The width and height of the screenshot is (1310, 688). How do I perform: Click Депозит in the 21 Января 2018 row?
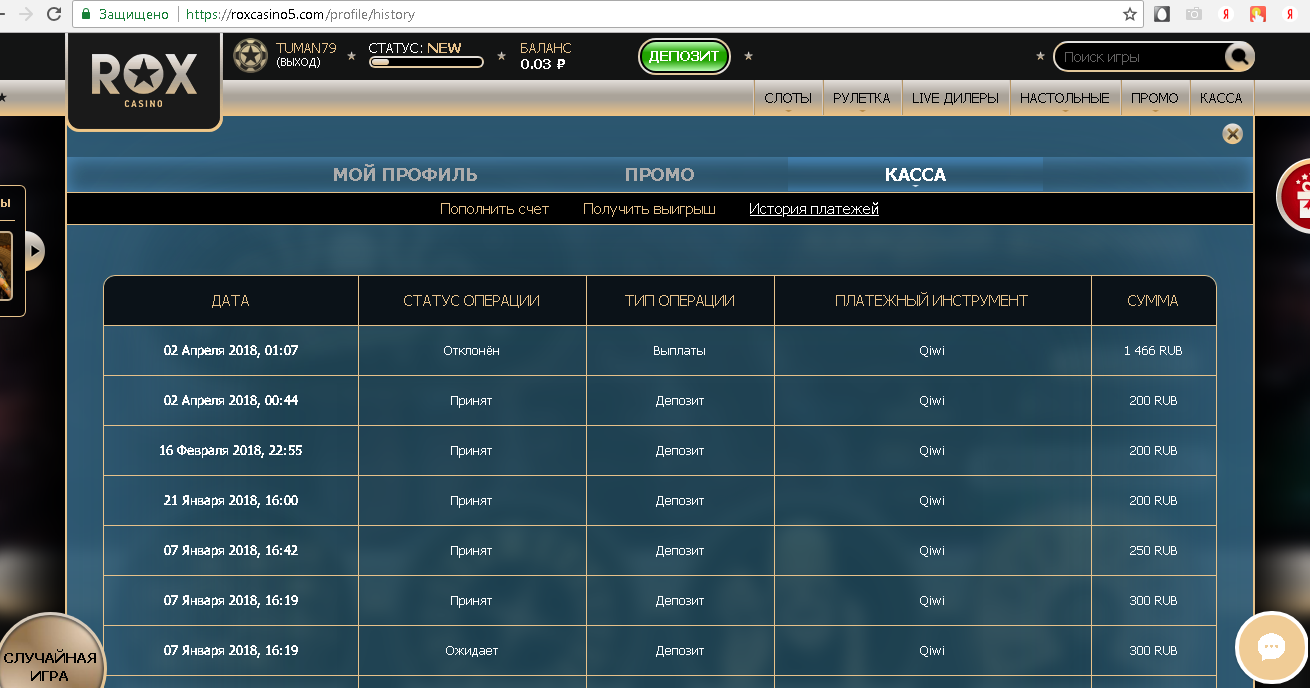click(x=680, y=501)
